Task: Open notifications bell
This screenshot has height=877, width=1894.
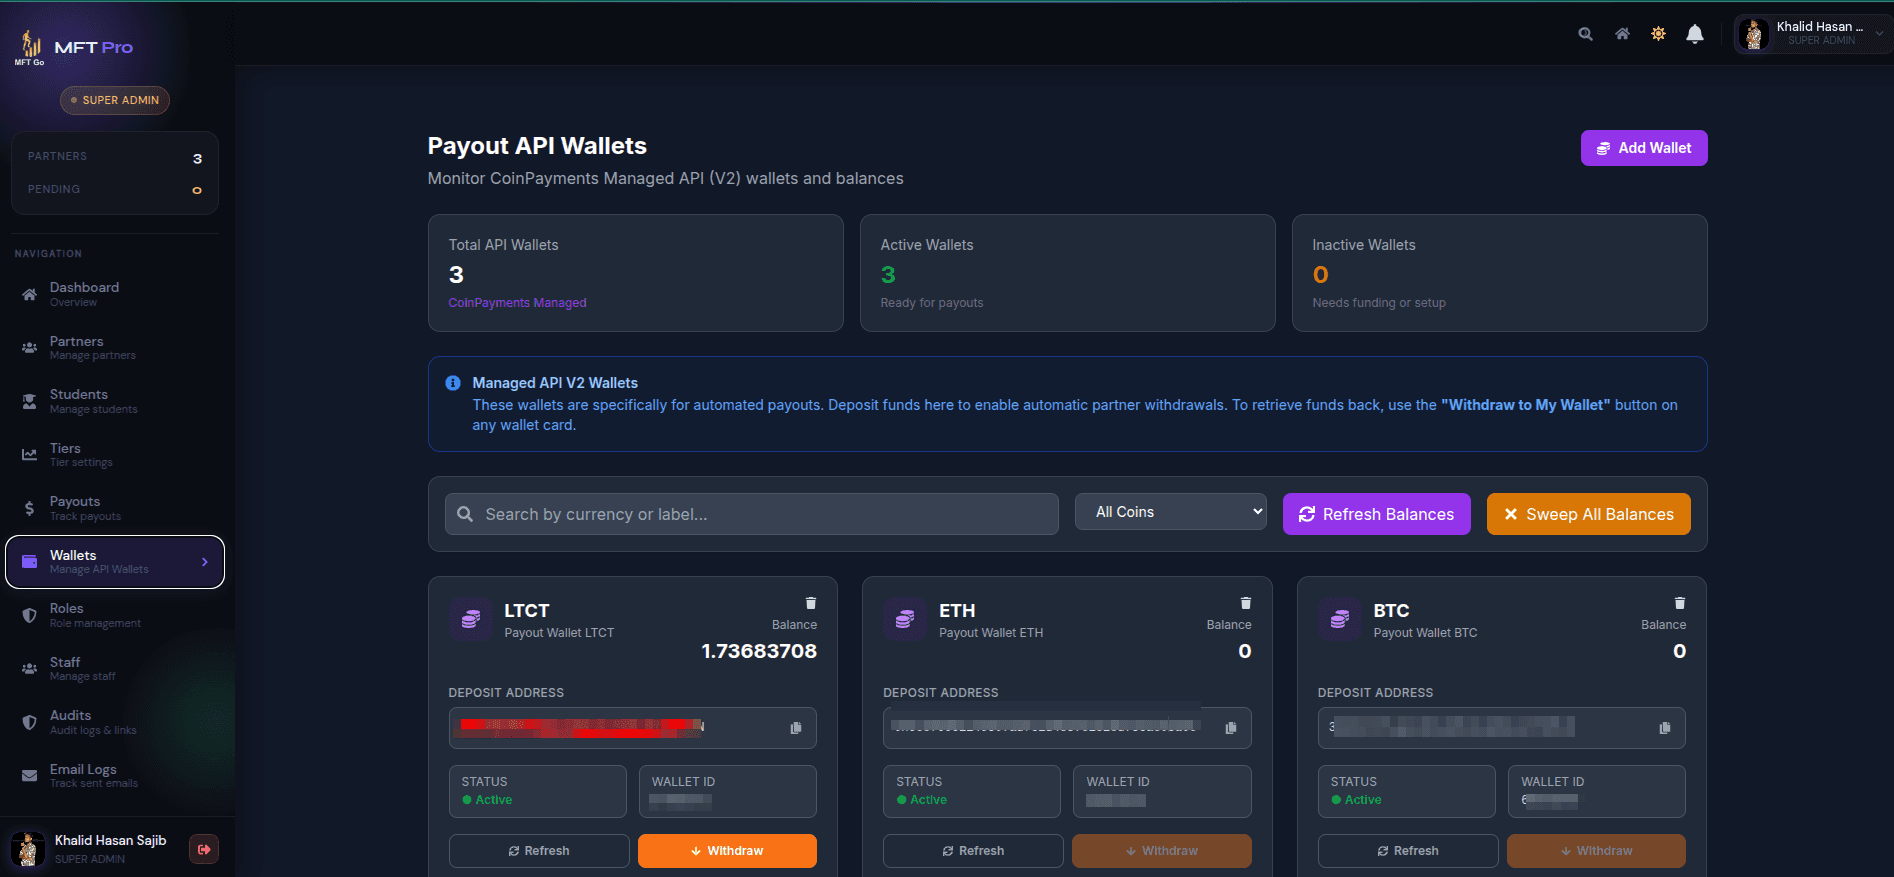Action: tap(1695, 34)
